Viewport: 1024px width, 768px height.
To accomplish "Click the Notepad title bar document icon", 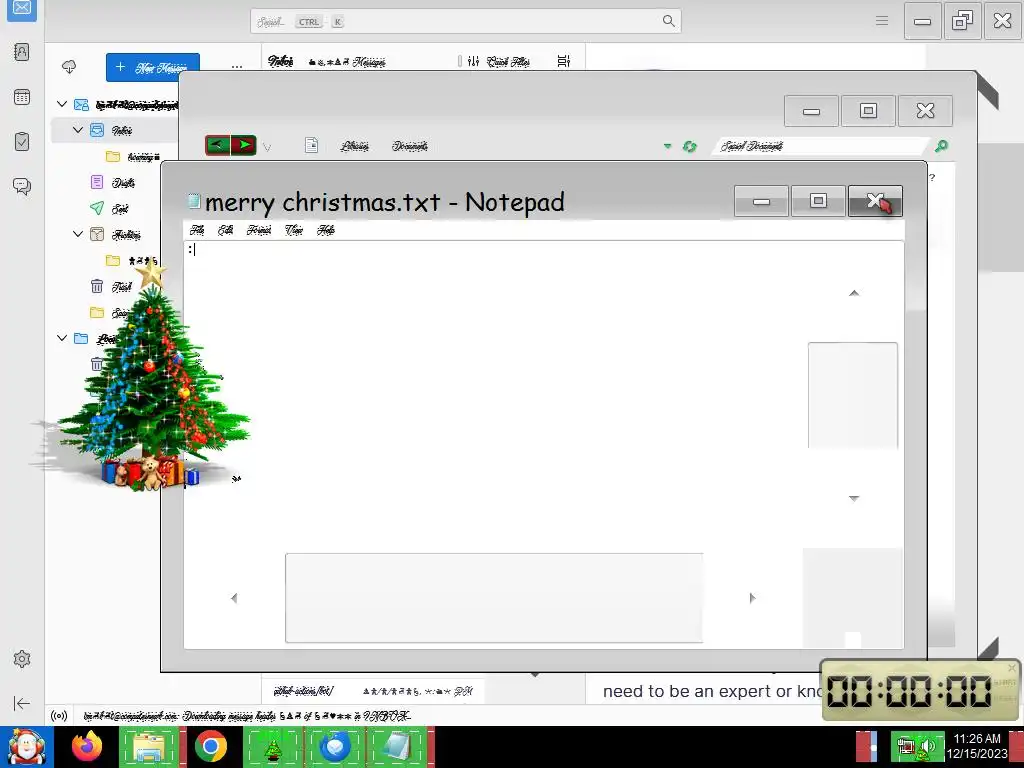I will (x=193, y=201).
